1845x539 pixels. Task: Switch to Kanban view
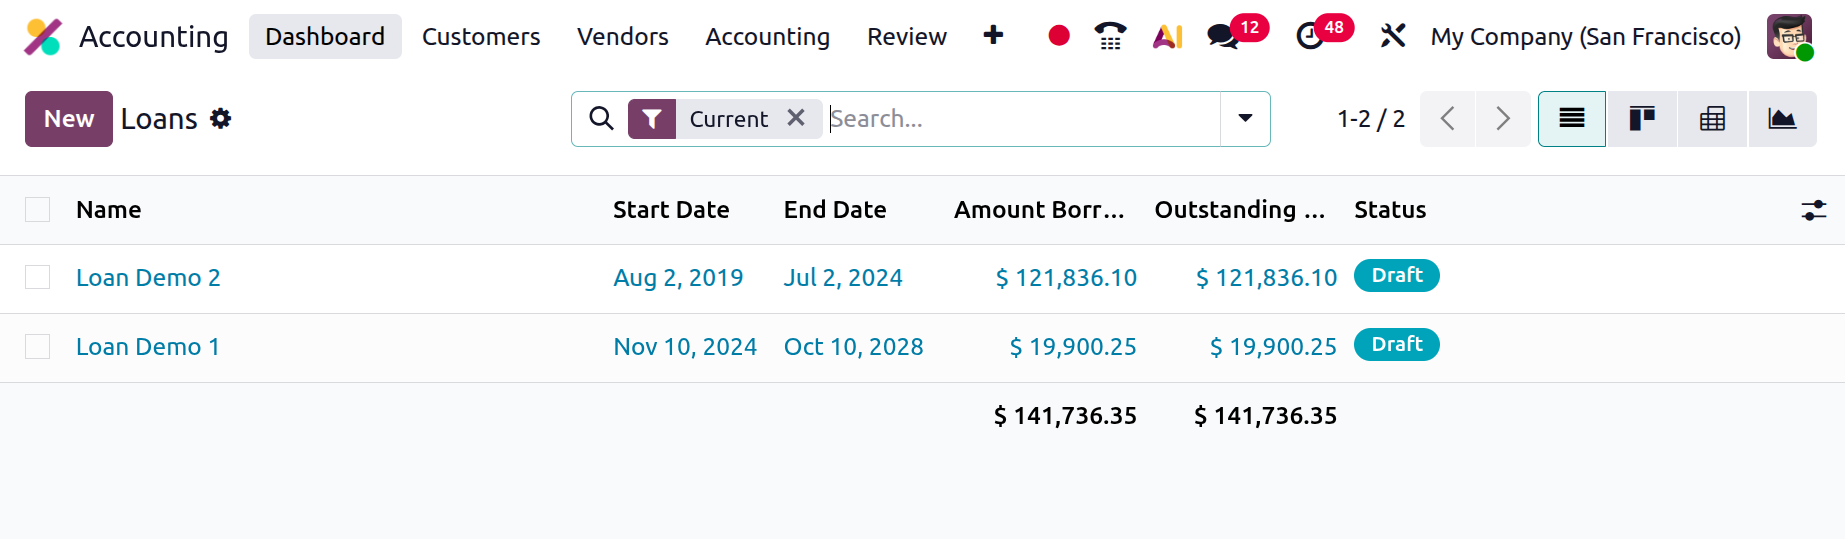[1642, 119]
